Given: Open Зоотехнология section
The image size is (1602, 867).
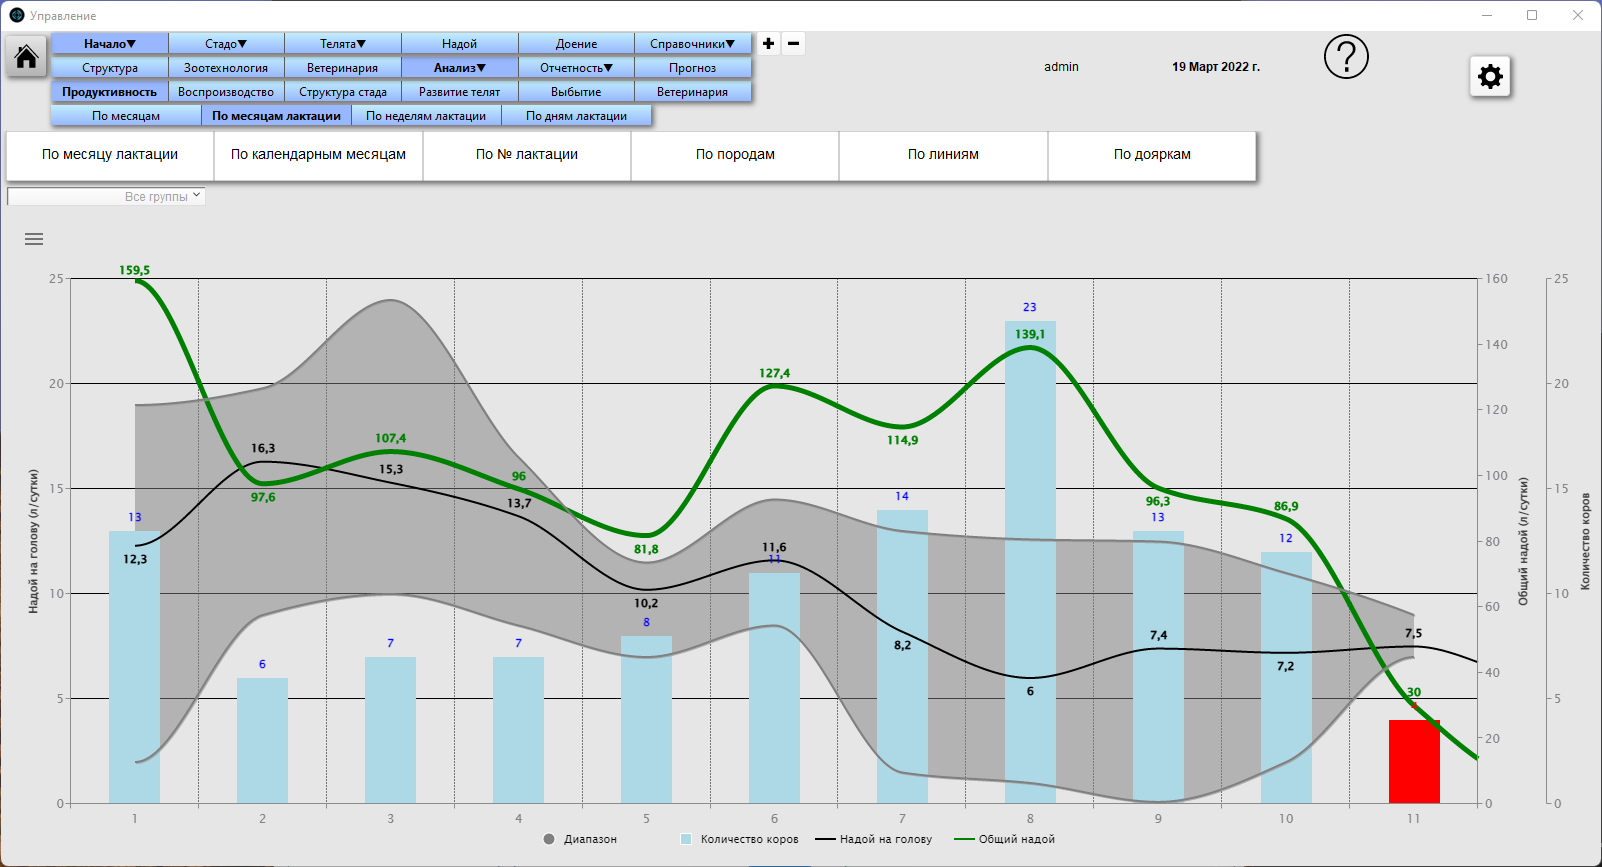Looking at the screenshot, I should (x=226, y=68).
